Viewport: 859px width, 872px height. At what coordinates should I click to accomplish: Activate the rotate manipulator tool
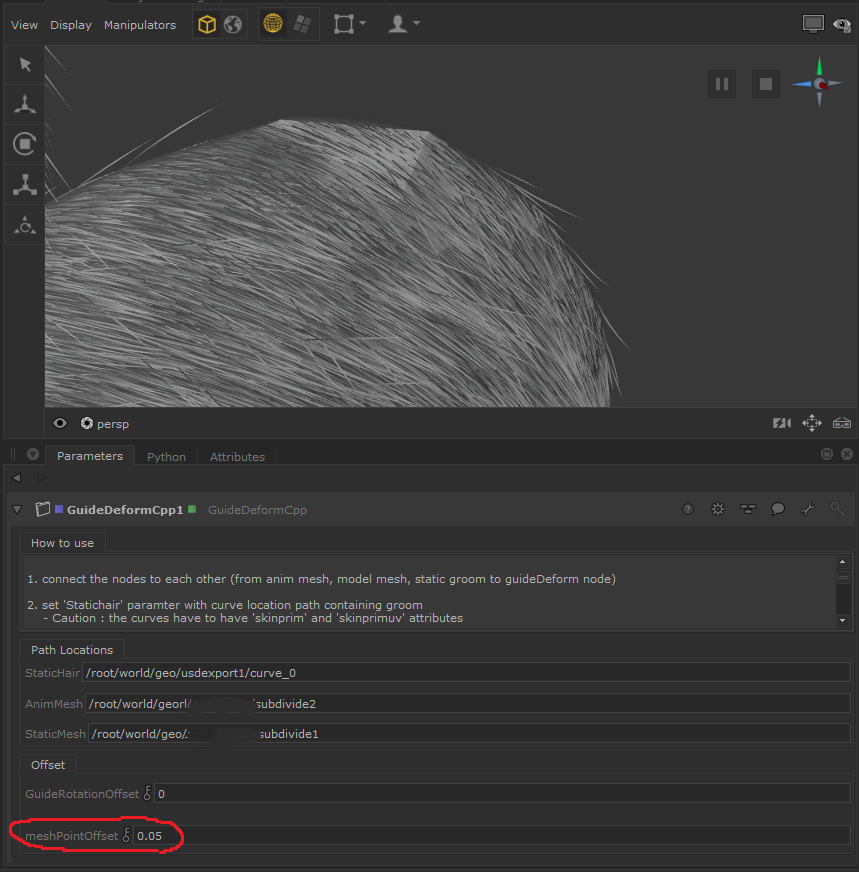click(x=25, y=144)
